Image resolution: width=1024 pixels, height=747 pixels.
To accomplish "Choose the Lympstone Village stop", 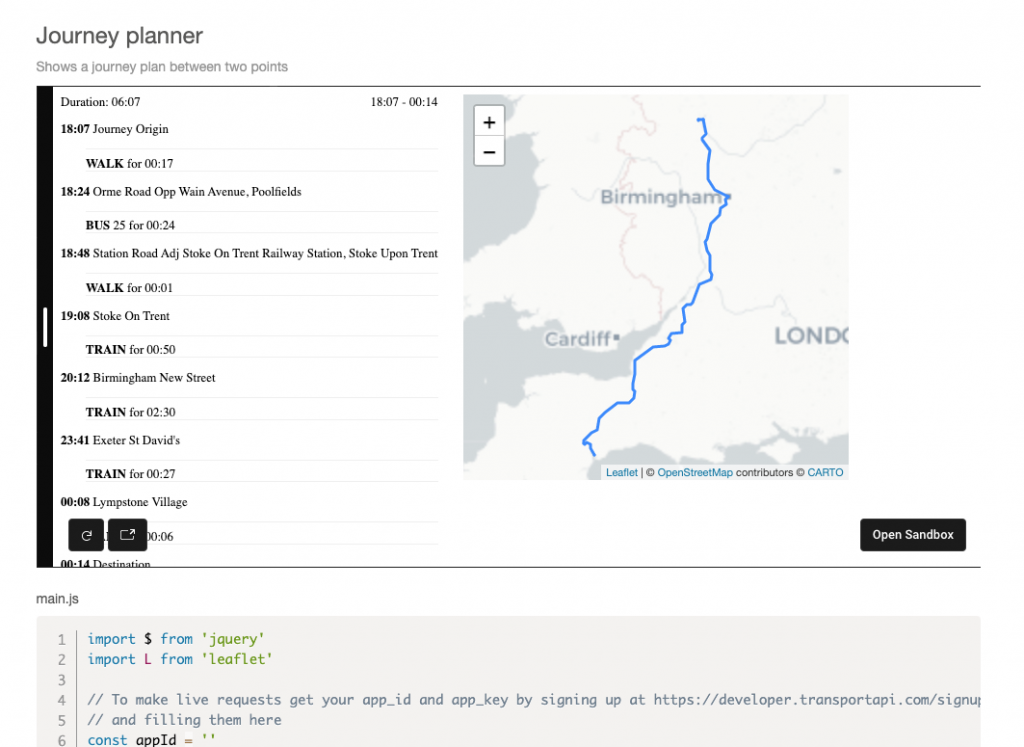I will (124, 502).
